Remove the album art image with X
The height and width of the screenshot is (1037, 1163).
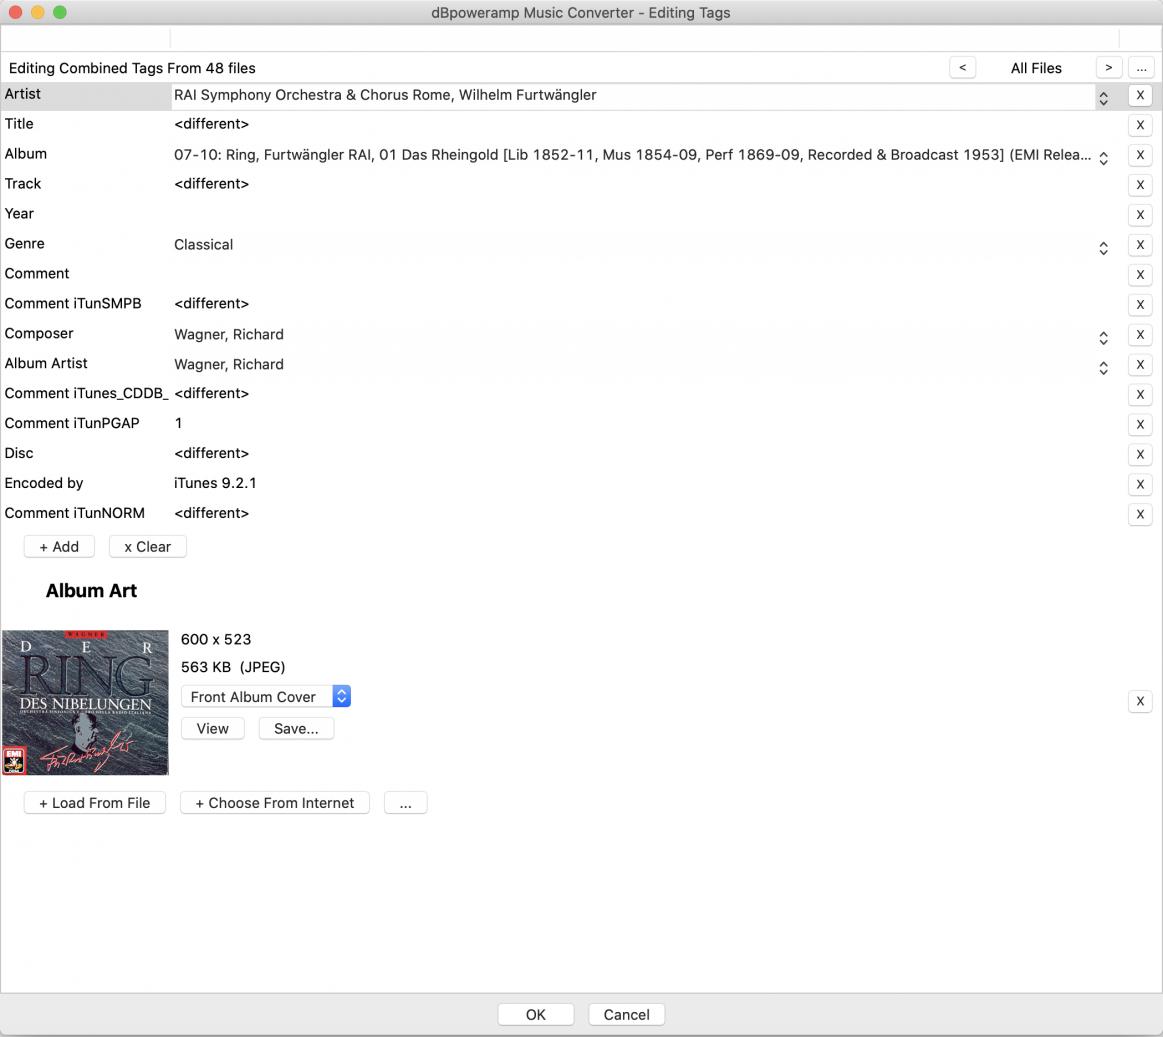point(1139,701)
